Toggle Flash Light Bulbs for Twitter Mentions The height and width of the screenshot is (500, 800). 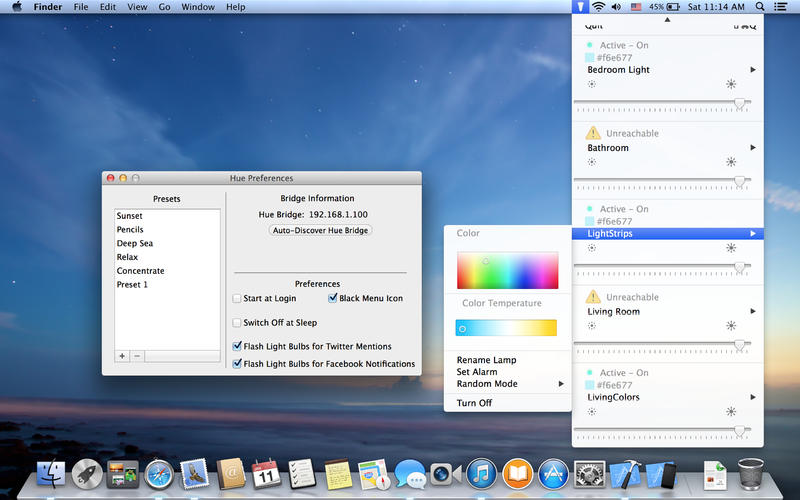click(x=237, y=346)
